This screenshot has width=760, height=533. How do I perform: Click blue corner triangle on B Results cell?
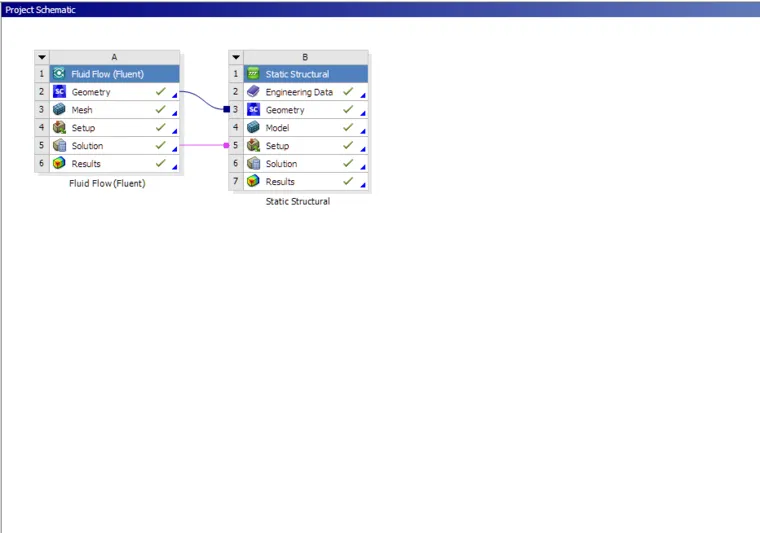click(x=363, y=185)
